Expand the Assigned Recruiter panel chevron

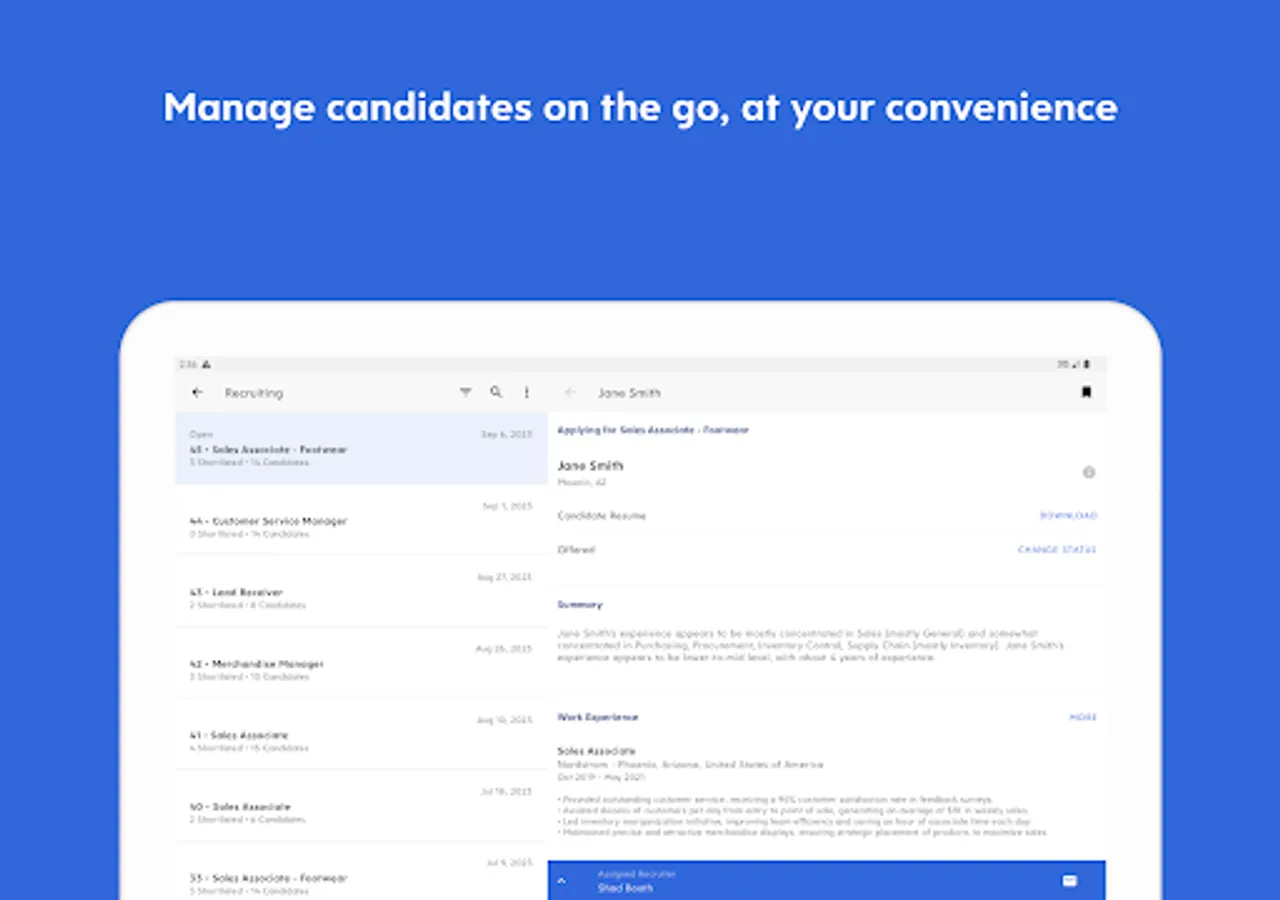tap(561, 881)
